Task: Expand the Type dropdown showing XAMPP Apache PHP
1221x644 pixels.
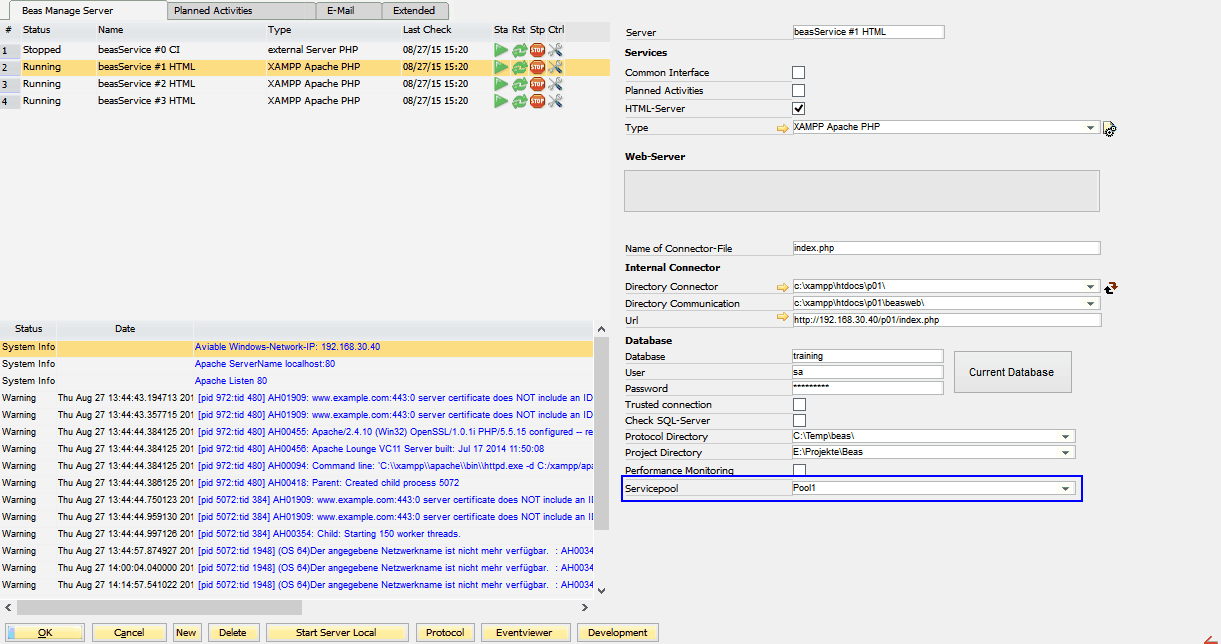Action: tap(1090, 128)
